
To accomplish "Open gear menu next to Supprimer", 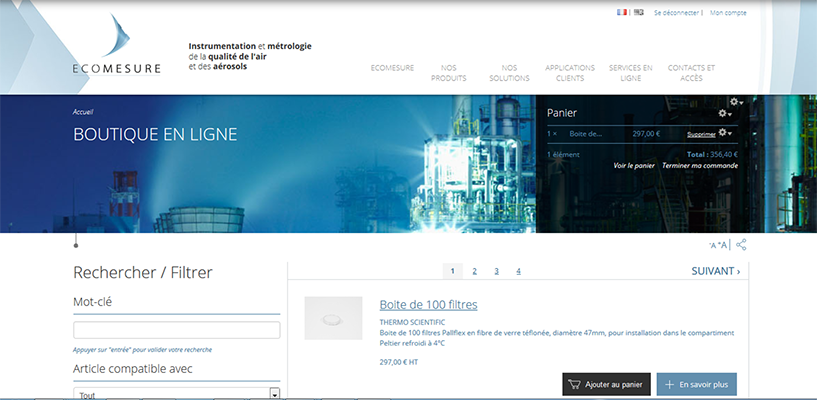I will pos(725,133).
